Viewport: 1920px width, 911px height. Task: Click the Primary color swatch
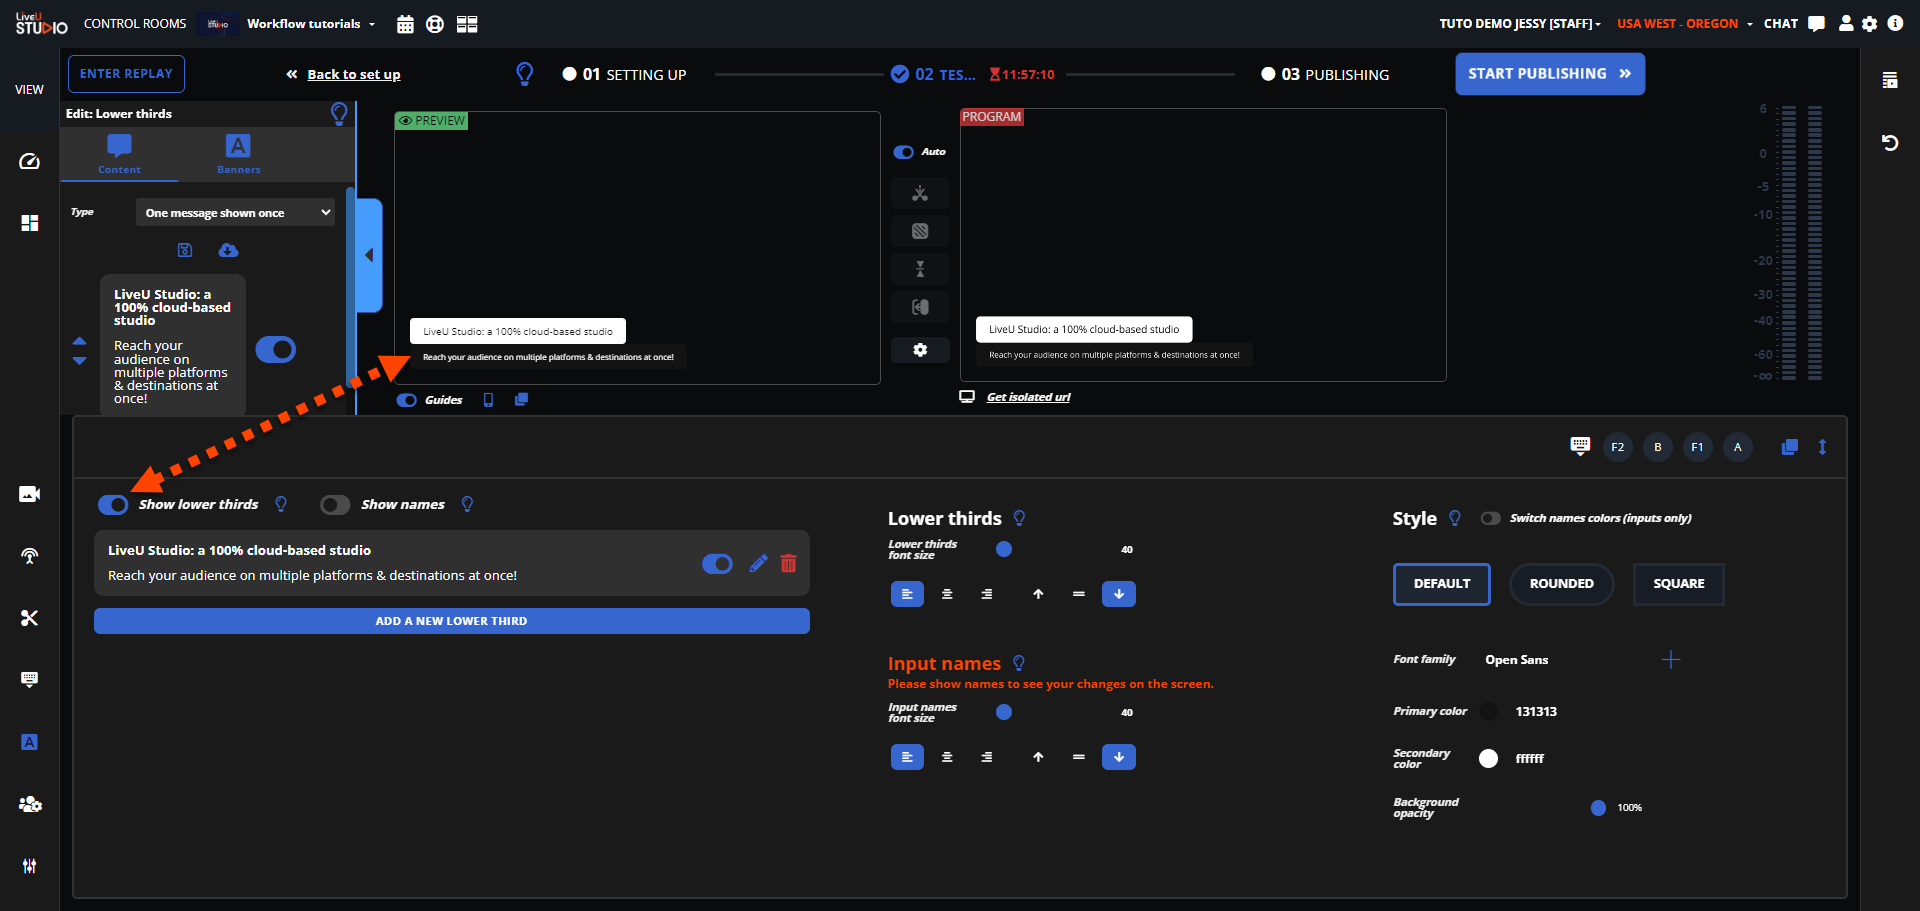coord(1489,712)
